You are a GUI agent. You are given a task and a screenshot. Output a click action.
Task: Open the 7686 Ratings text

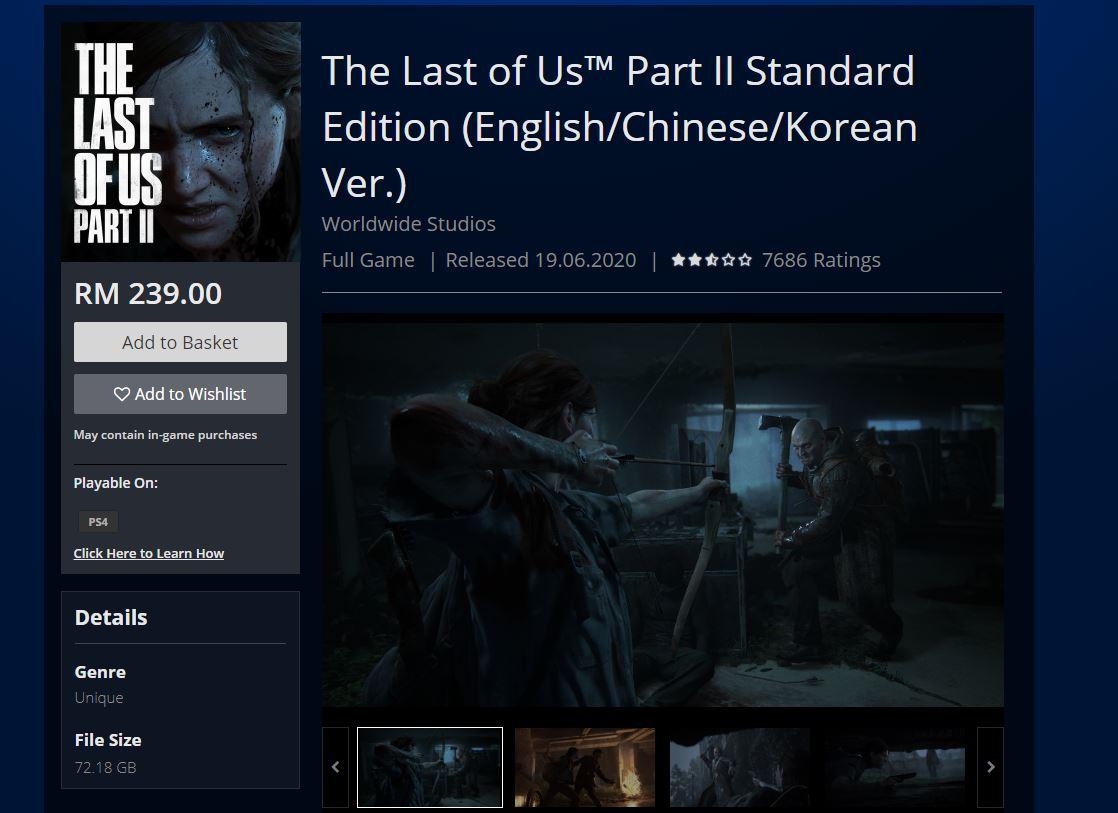point(821,260)
